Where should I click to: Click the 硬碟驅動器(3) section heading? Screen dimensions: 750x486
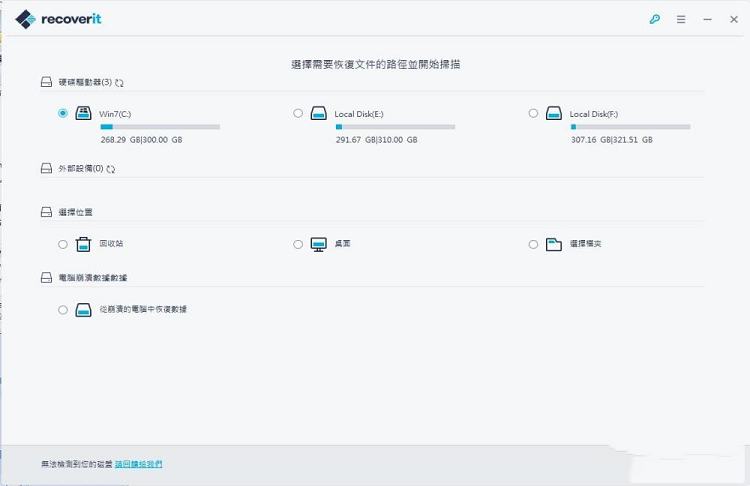pos(85,82)
